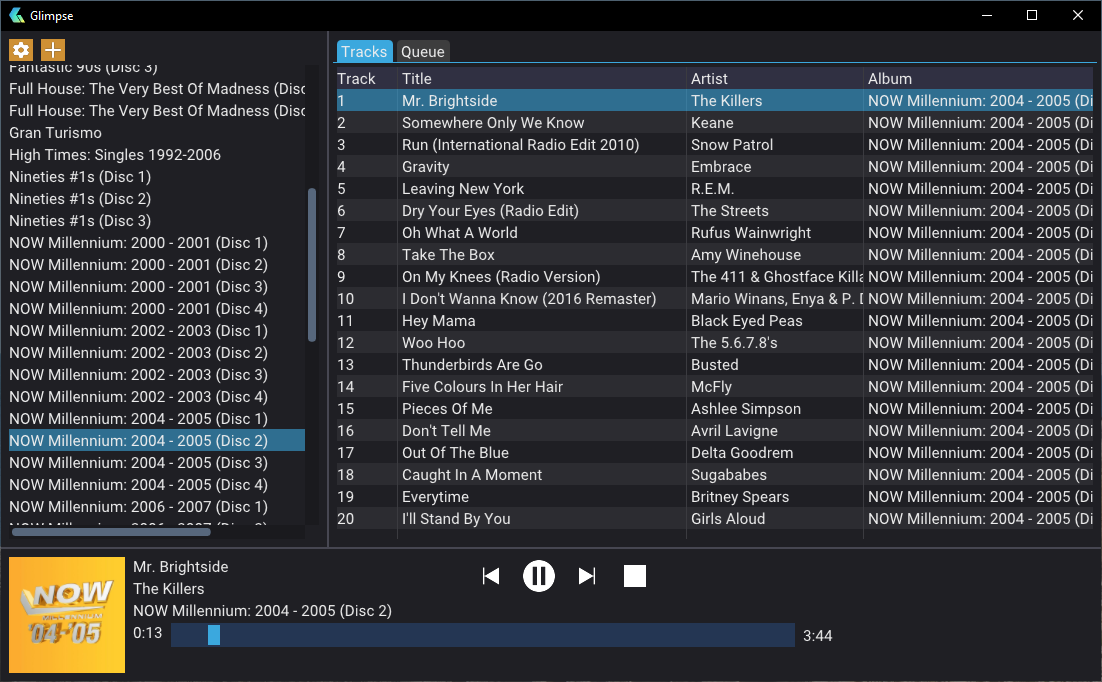Select track Hey Mama

(715, 321)
